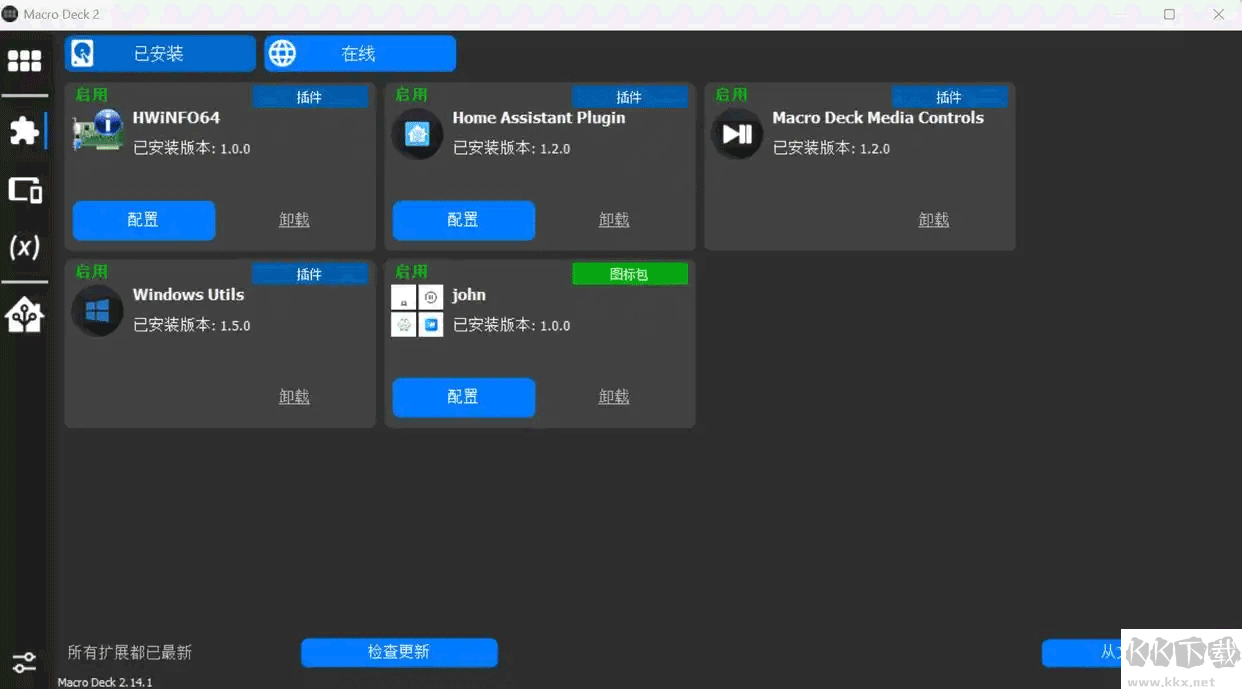This screenshot has width=1242, height=689.
Task: Open the Home Assistant sidebar icon
Action: point(24,316)
